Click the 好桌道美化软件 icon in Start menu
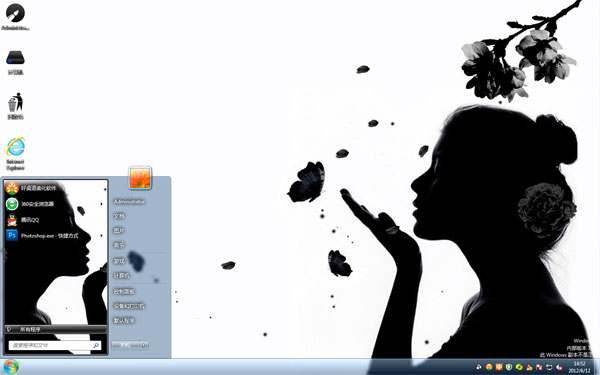This screenshot has height=375, width=600. pos(12,188)
